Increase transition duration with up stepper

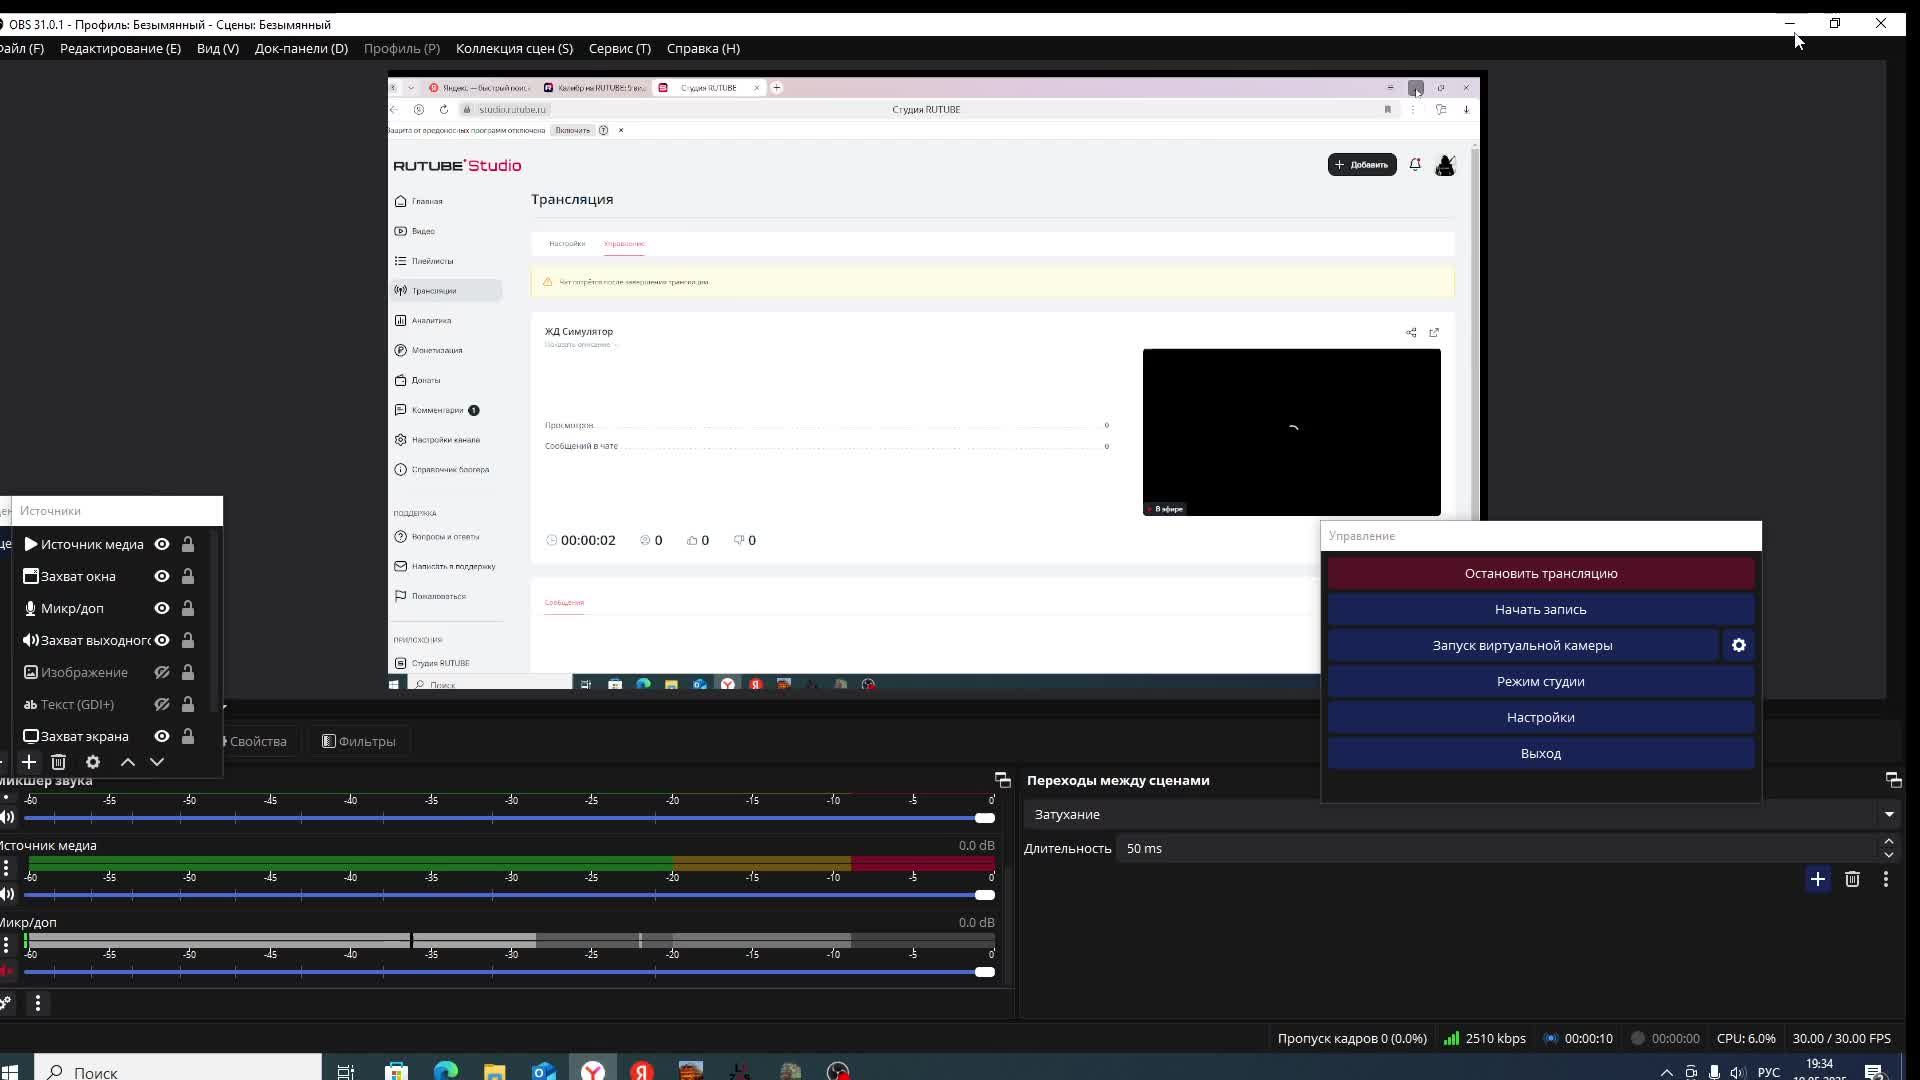pos(1889,842)
